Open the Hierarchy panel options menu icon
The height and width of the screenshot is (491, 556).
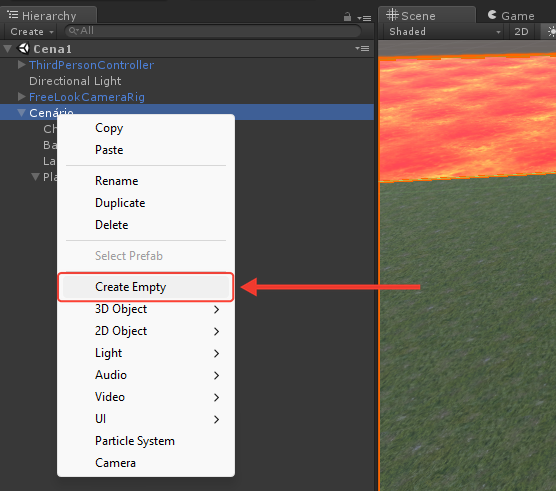click(364, 18)
